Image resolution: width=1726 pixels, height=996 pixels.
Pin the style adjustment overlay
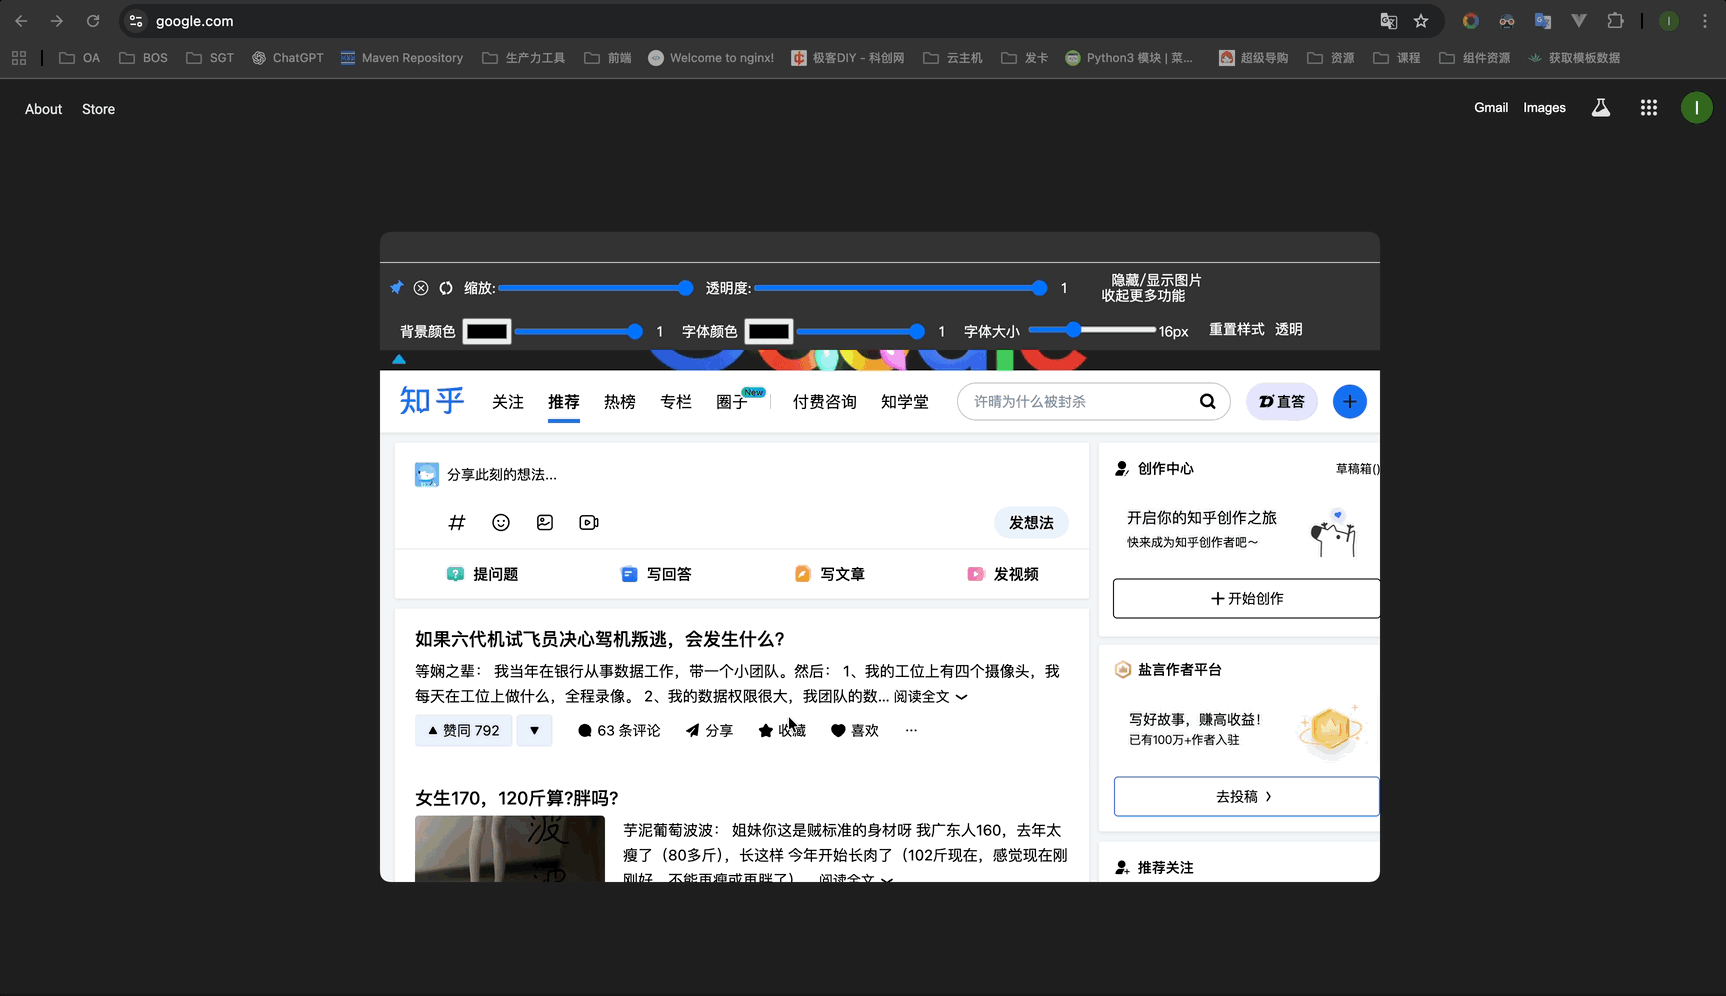pos(397,287)
